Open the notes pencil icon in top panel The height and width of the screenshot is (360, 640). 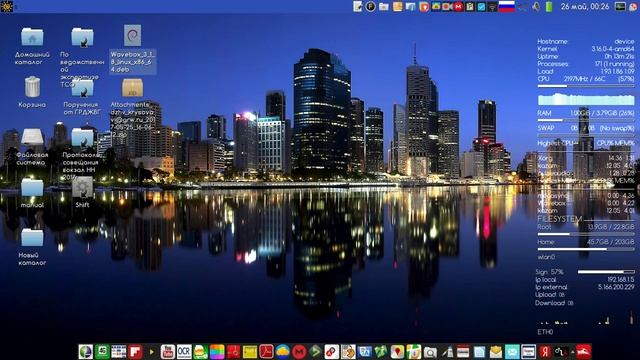pos(357,6)
